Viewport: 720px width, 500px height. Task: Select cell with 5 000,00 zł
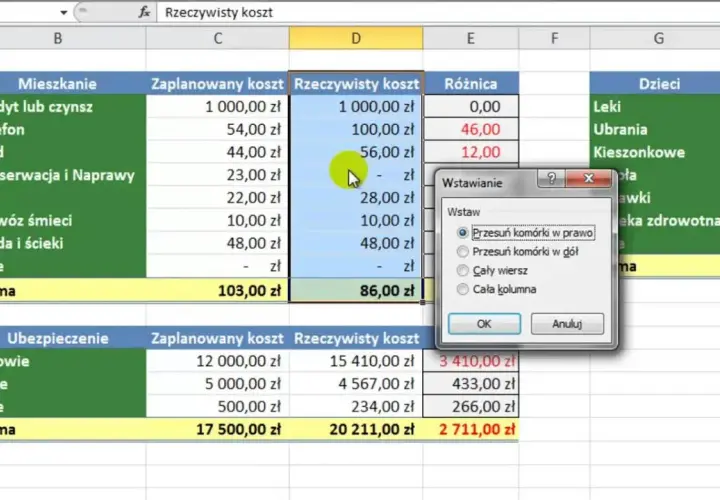click(218, 384)
